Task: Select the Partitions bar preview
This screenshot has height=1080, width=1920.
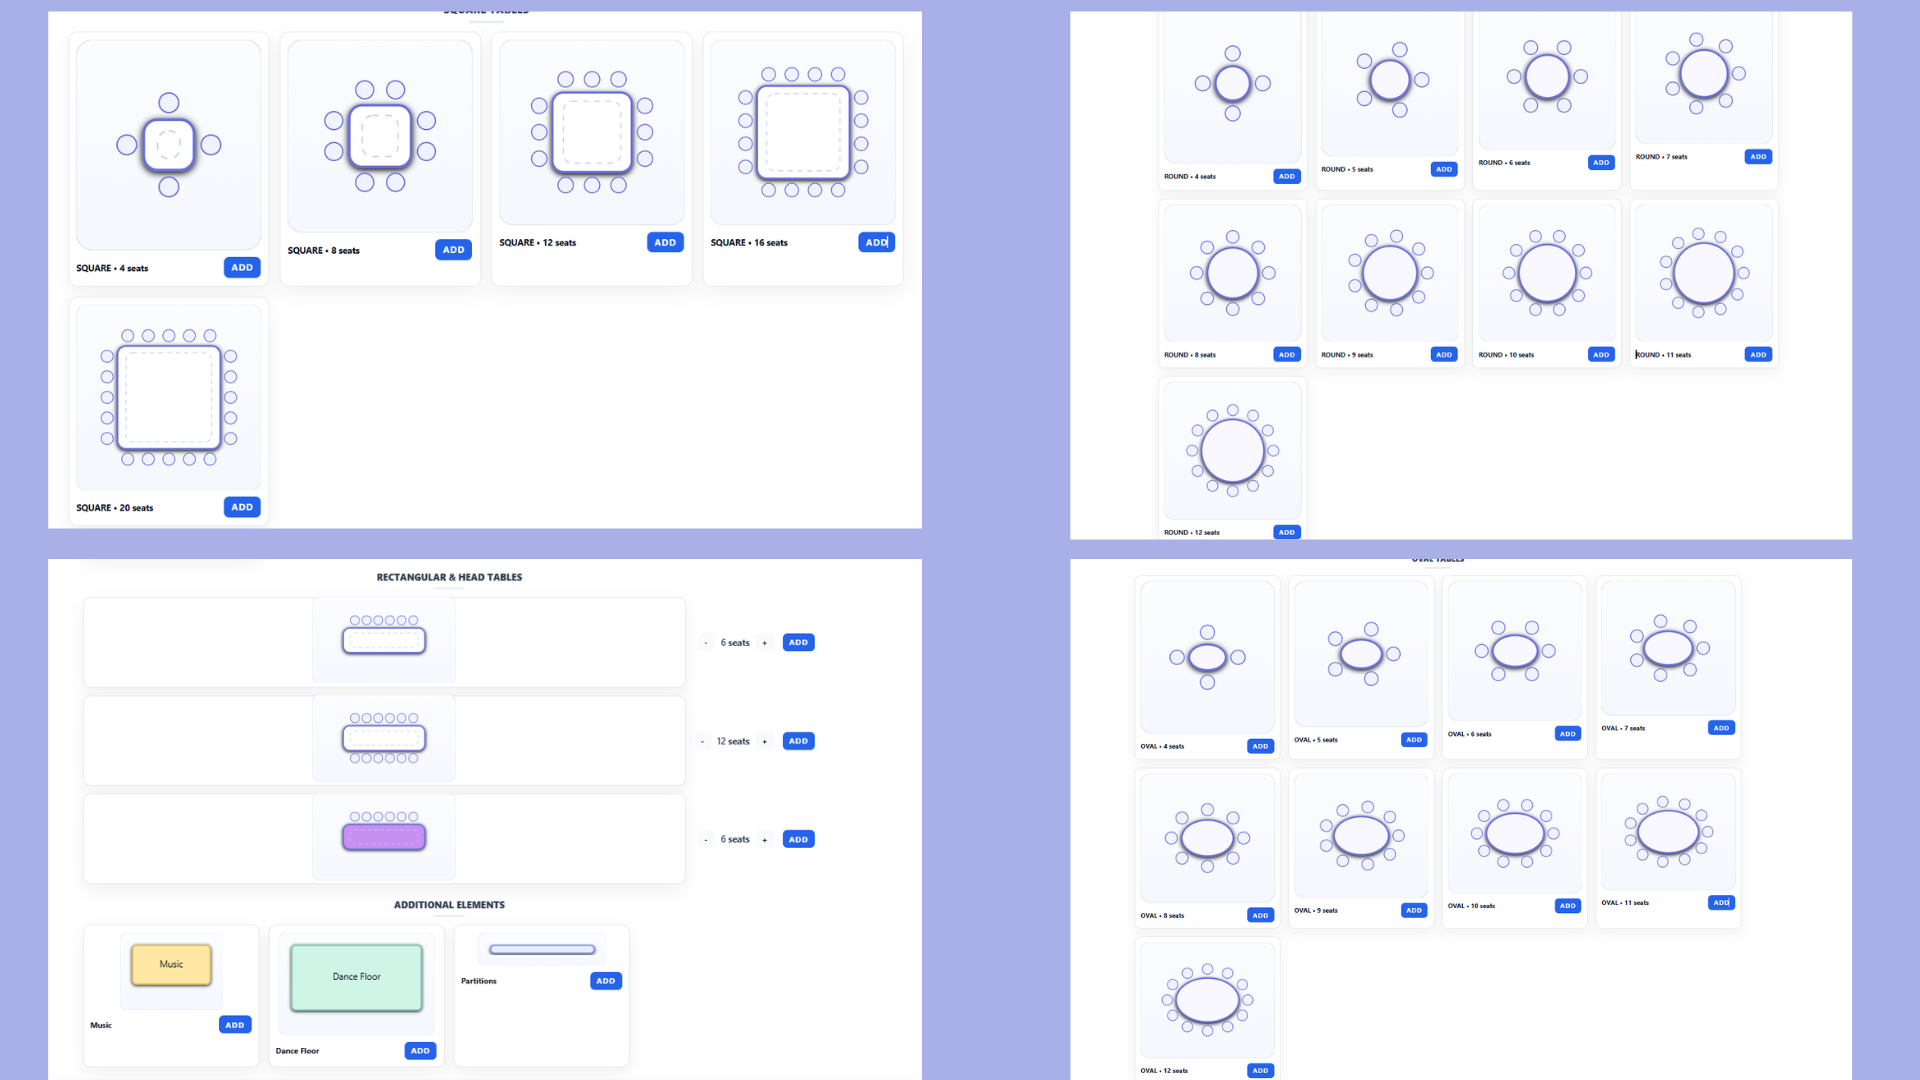Action: (x=542, y=949)
